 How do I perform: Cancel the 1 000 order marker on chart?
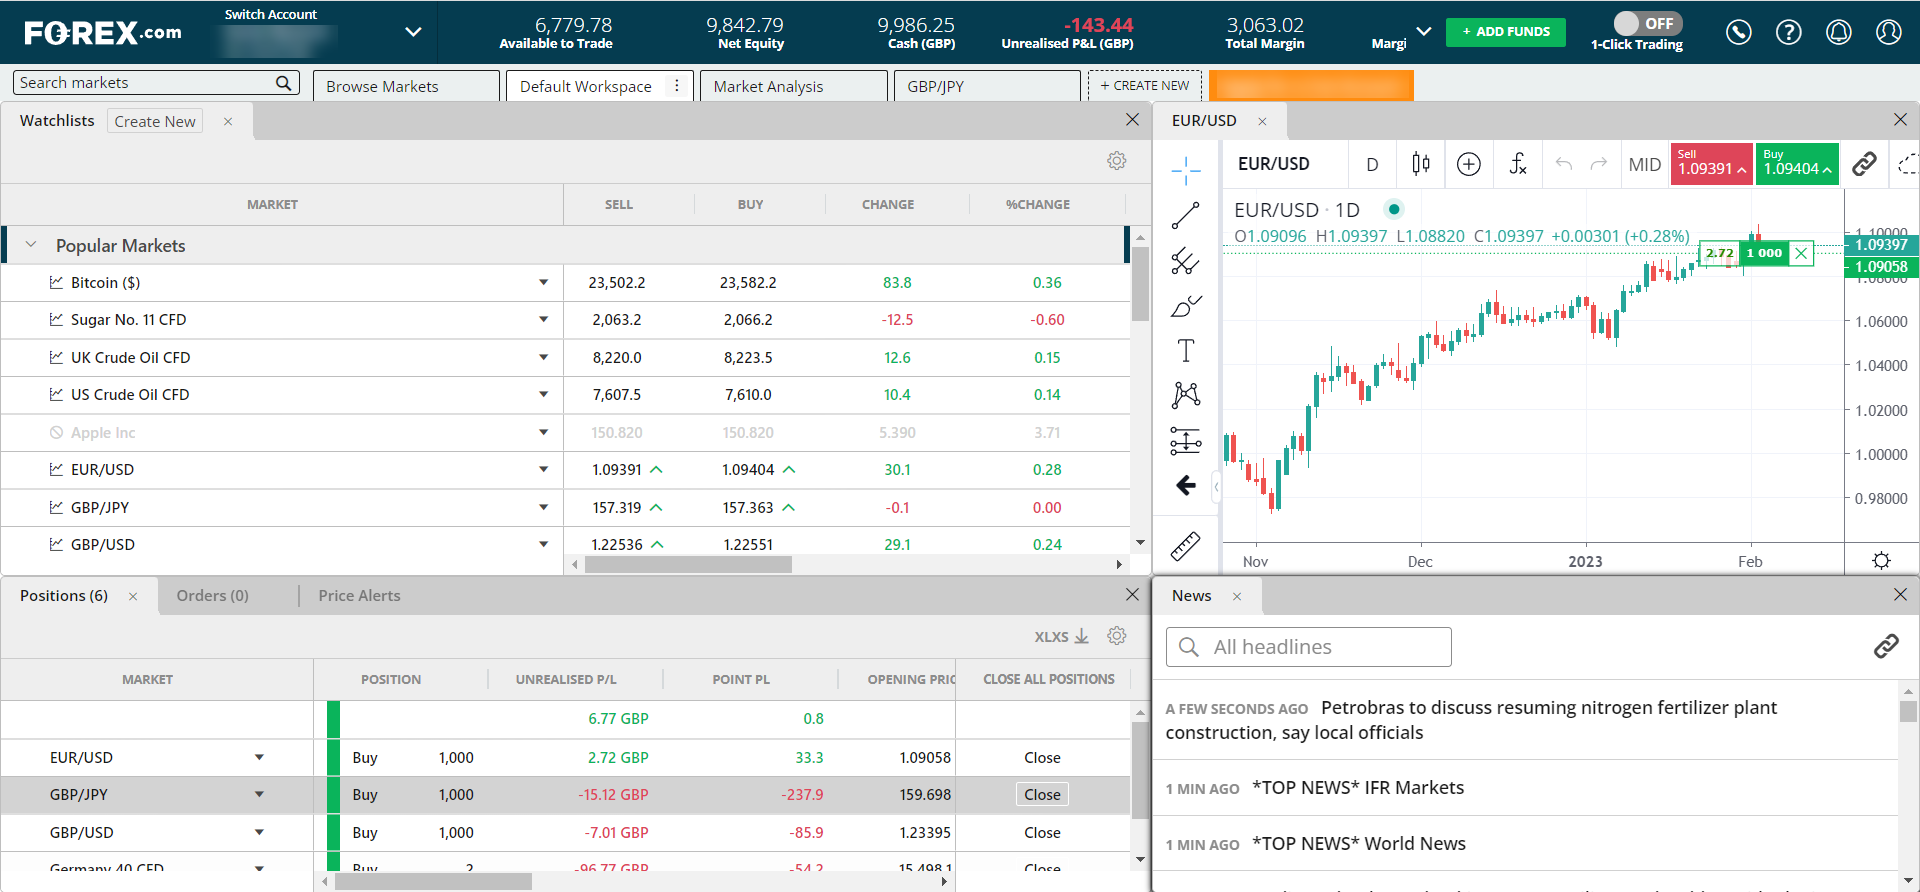(x=1801, y=253)
